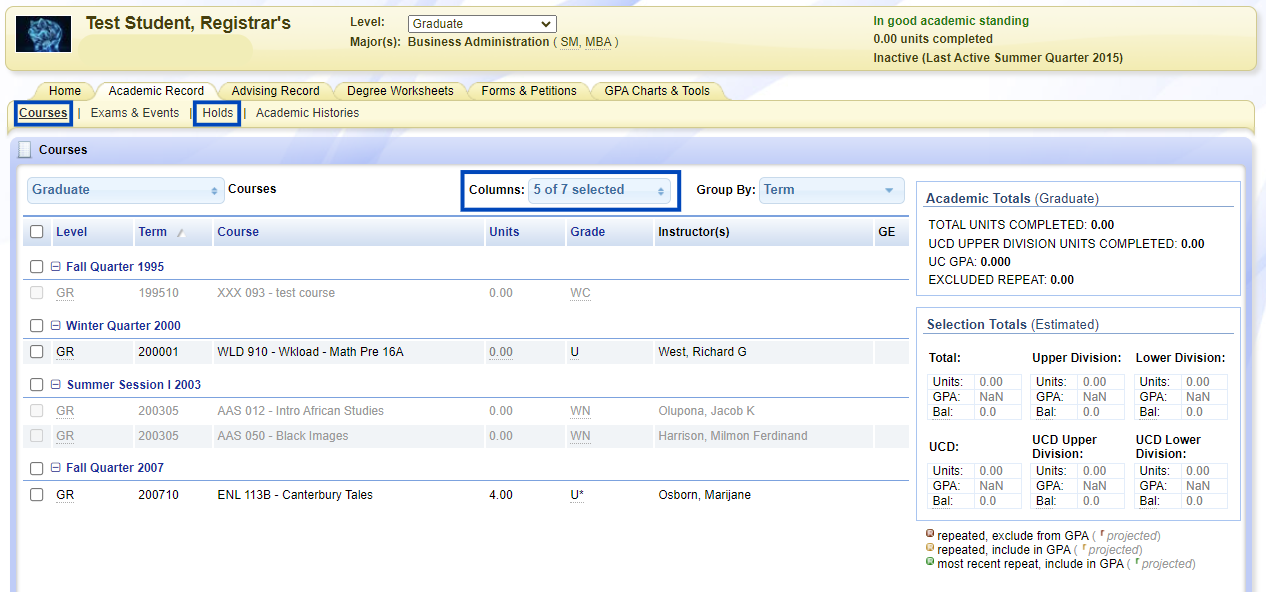Open the Columns 5 of 7 selected dropdown

click(x=599, y=190)
